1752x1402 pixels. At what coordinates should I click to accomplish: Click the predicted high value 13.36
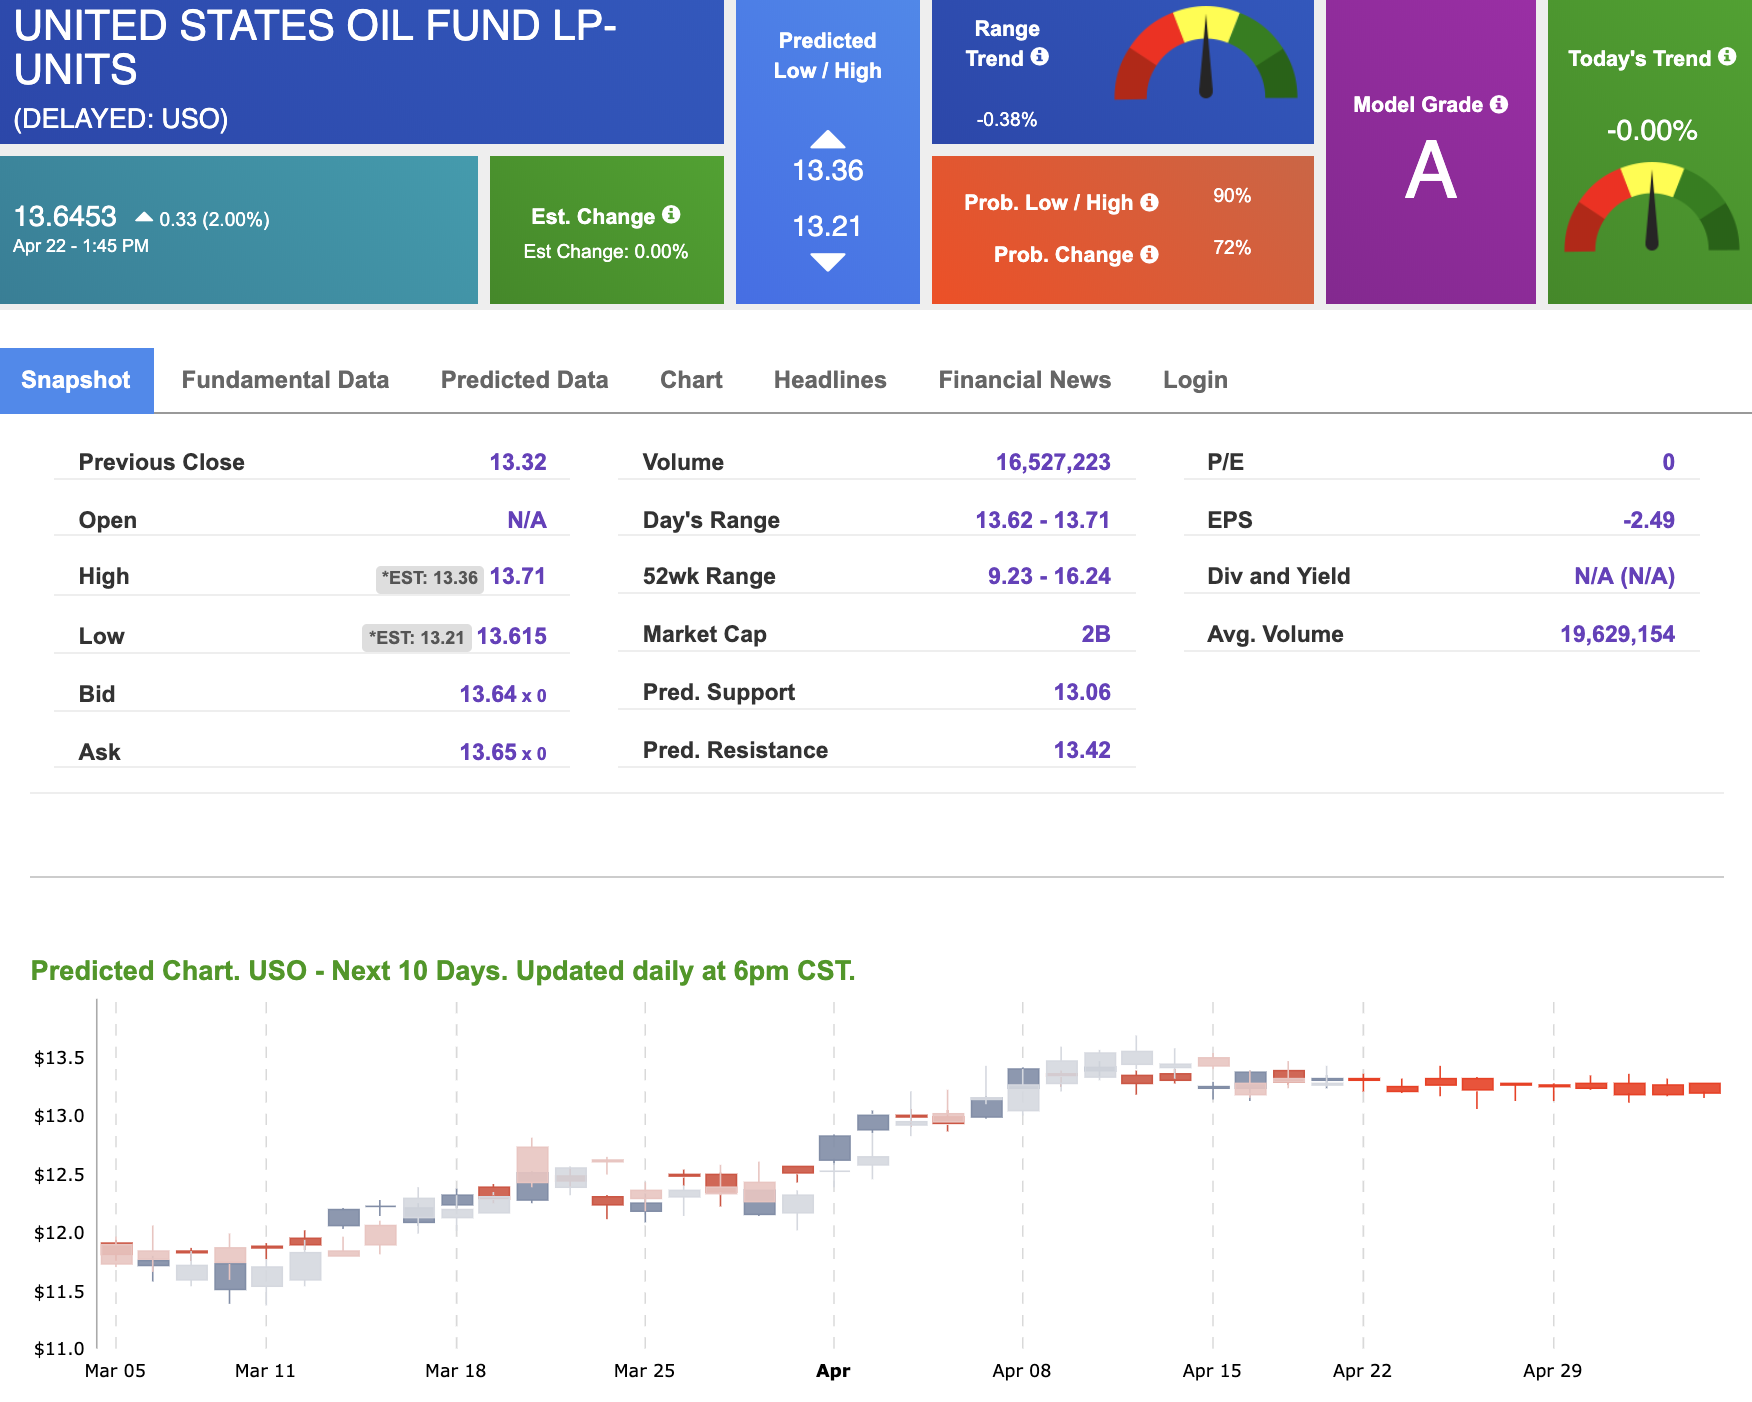tap(828, 171)
